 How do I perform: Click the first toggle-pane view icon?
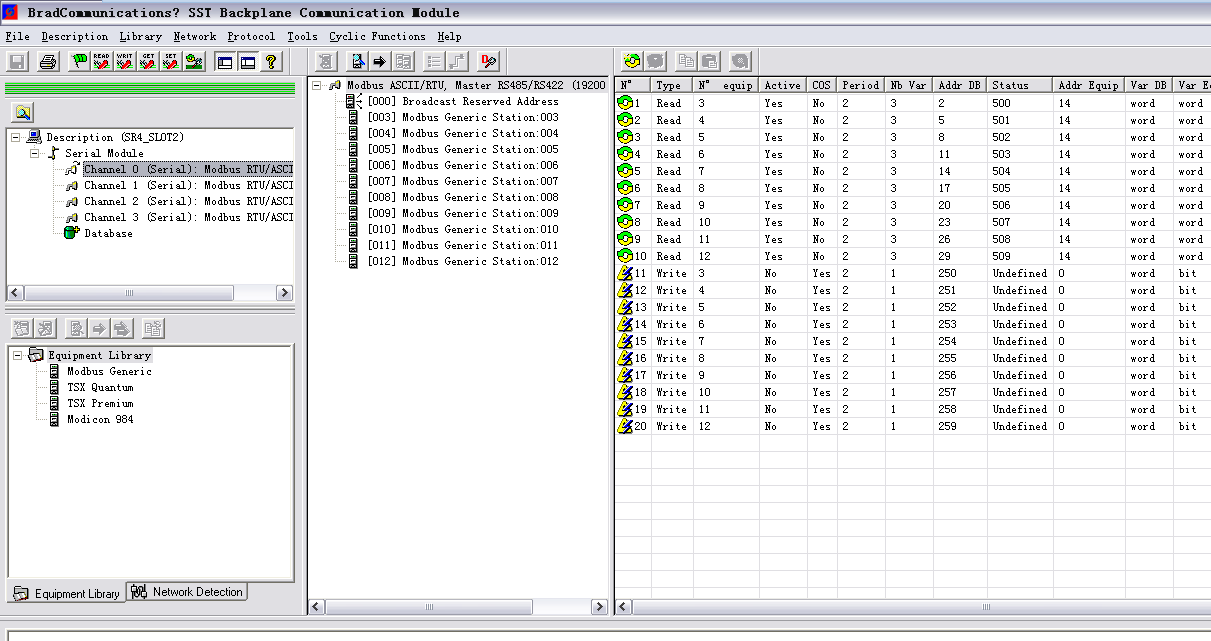(x=225, y=62)
